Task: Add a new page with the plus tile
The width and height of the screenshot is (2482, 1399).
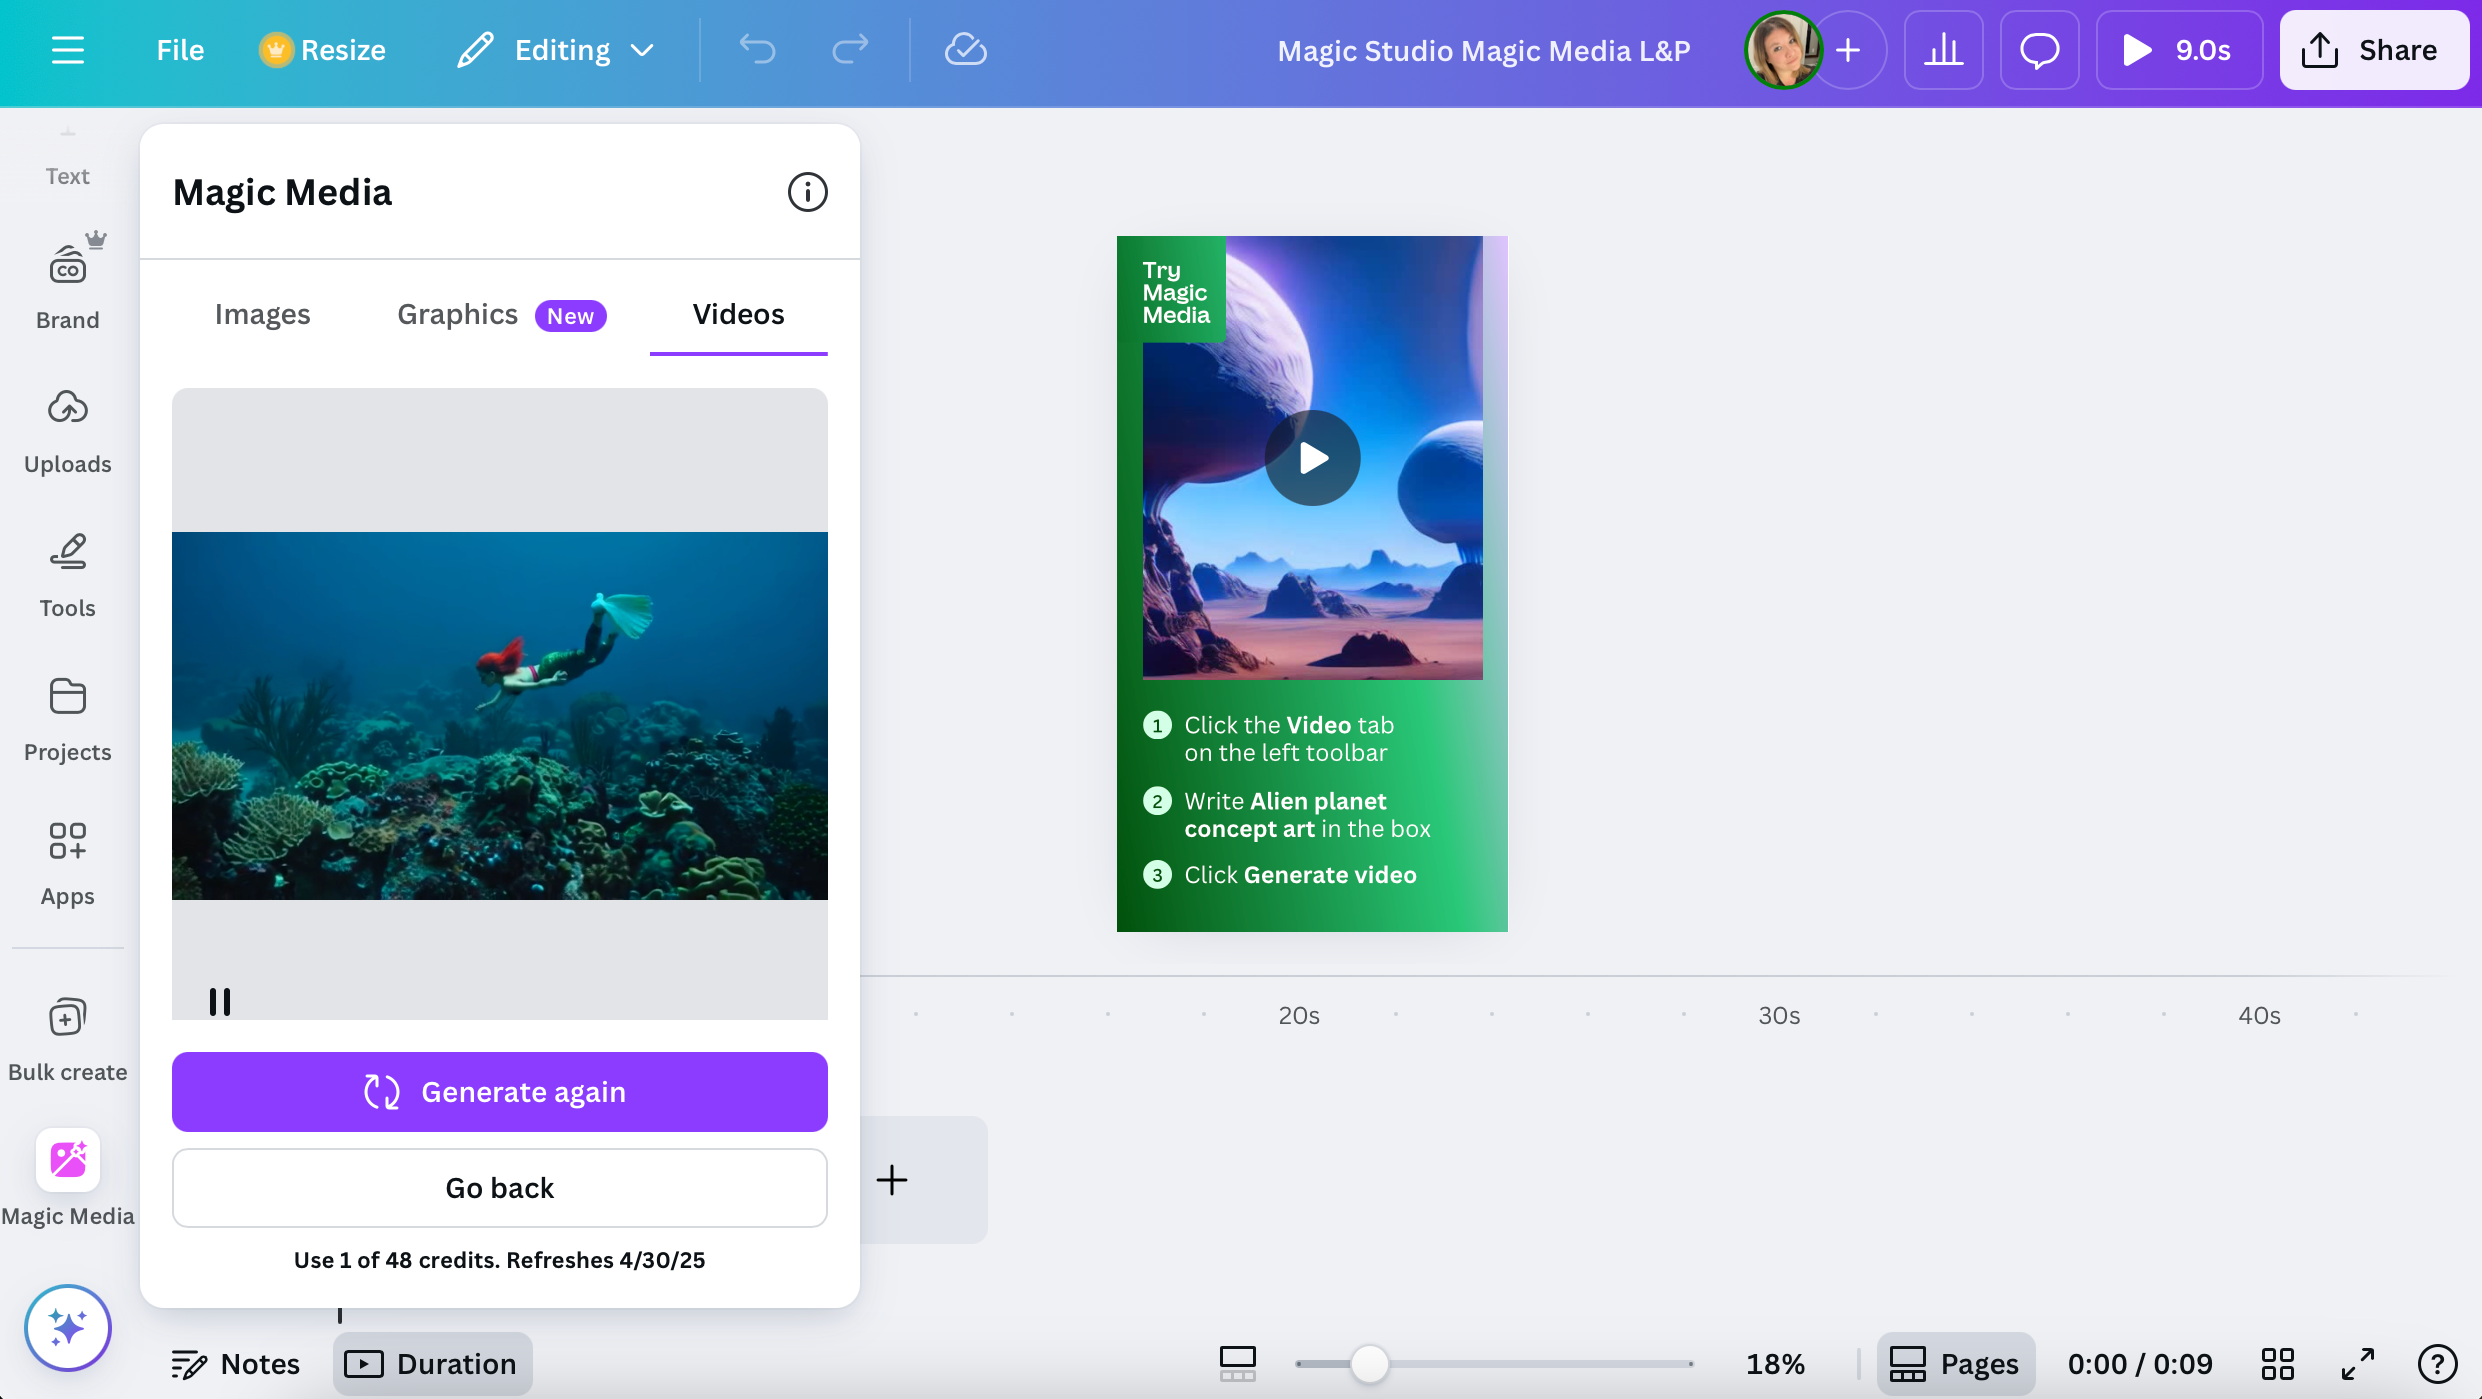Action: [893, 1180]
